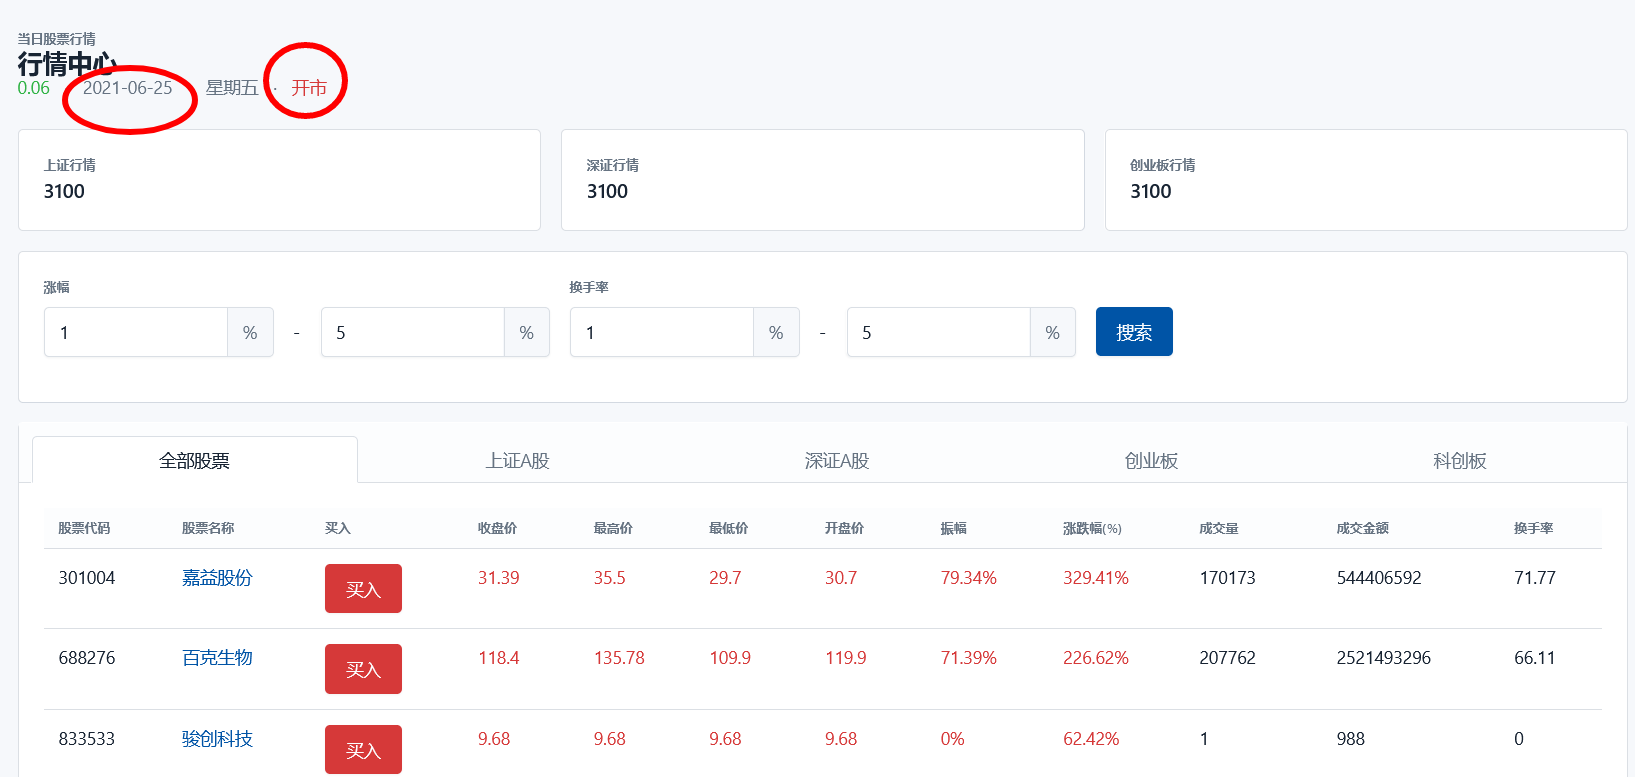Click the 开市 market status text
Image resolution: width=1635 pixels, height=777 pixels.
pyautogui.click(x=309, y=88)
